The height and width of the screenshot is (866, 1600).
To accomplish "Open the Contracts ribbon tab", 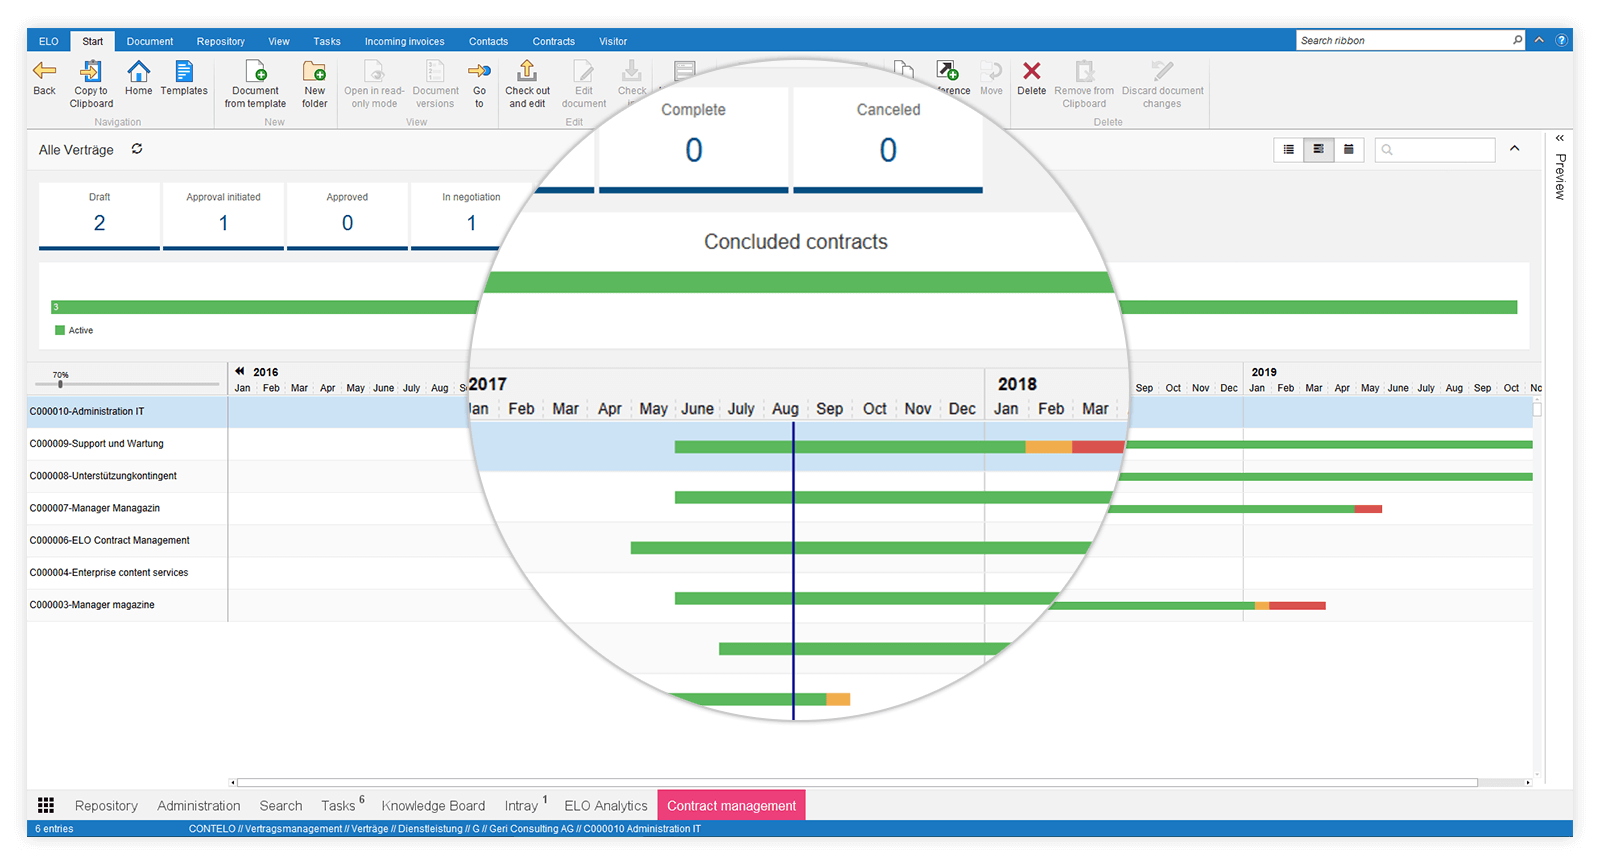I will (x=553, y=41).
